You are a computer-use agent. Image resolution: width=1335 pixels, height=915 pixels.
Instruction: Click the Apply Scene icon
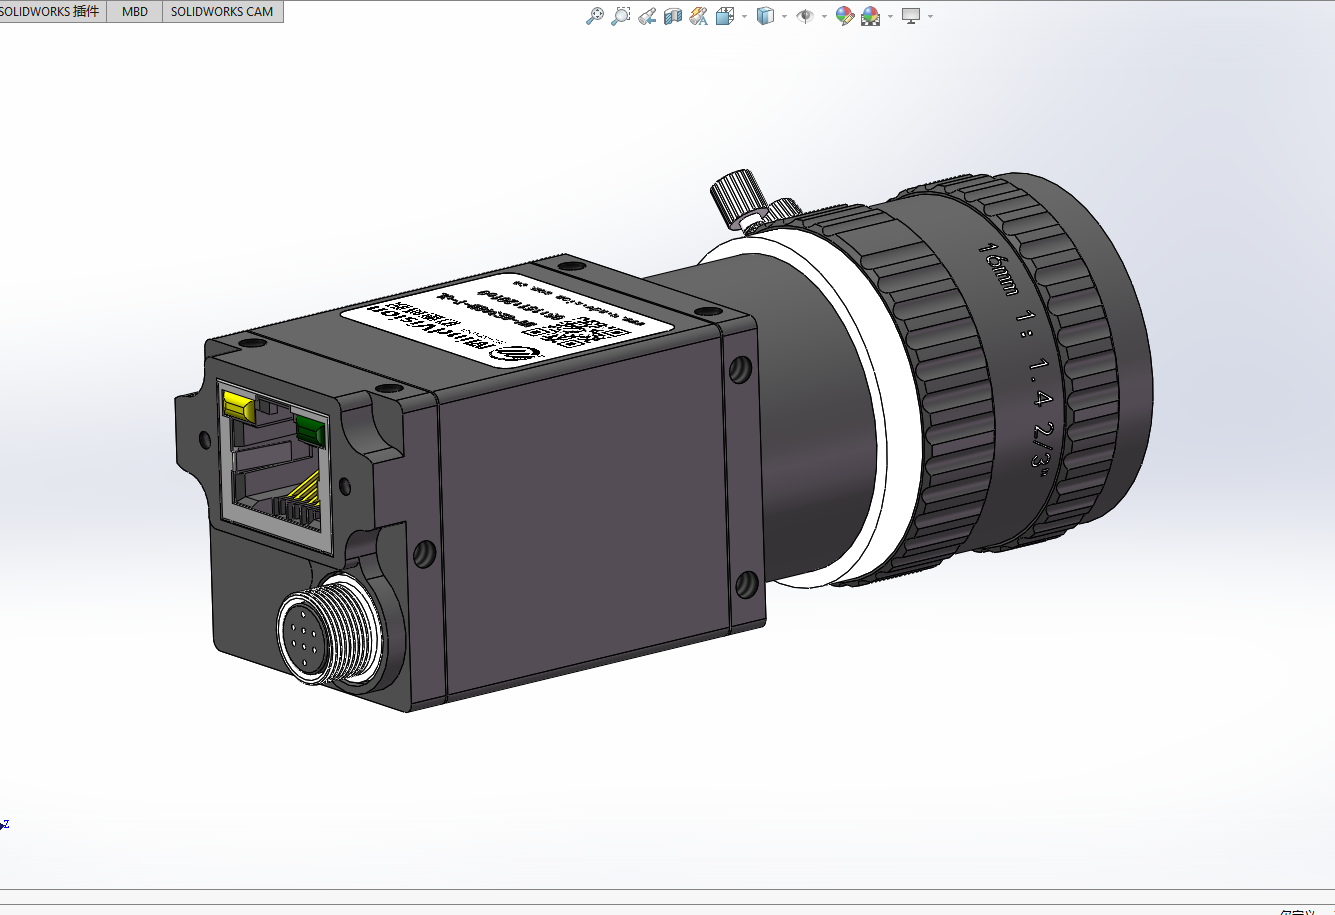coord(871,16)
